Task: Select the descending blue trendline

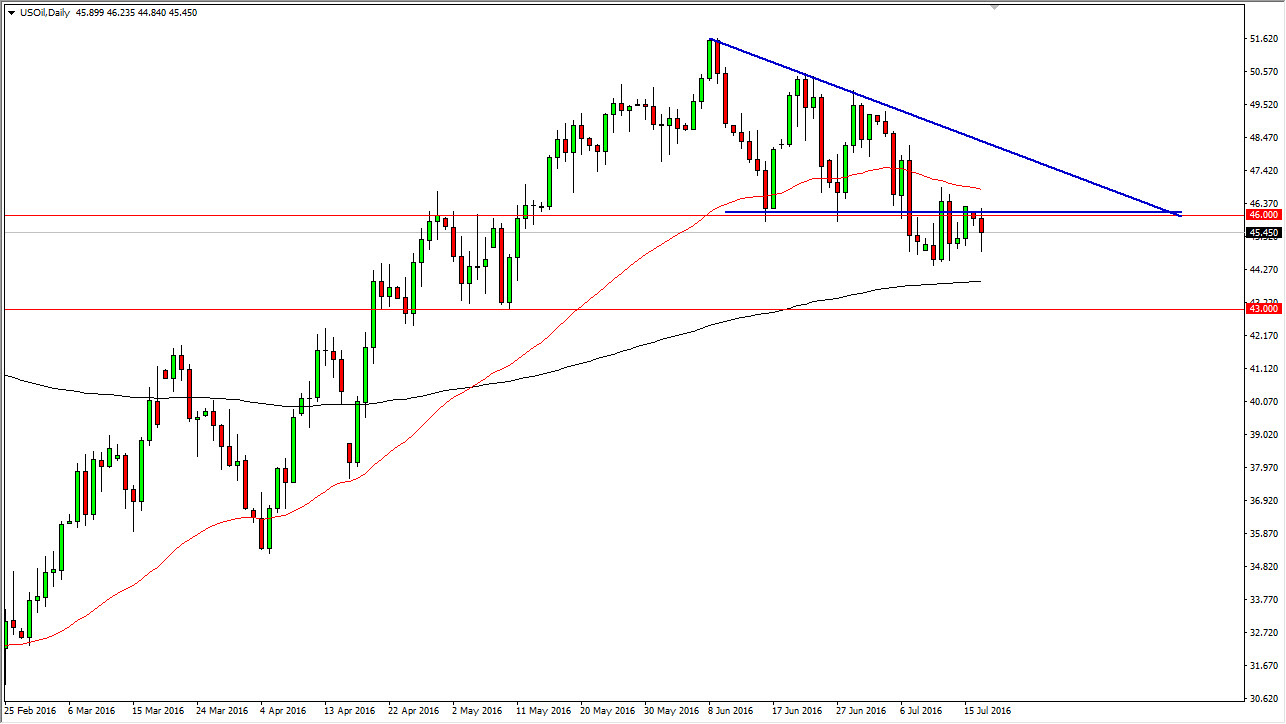Action: [x=945, y=127]
